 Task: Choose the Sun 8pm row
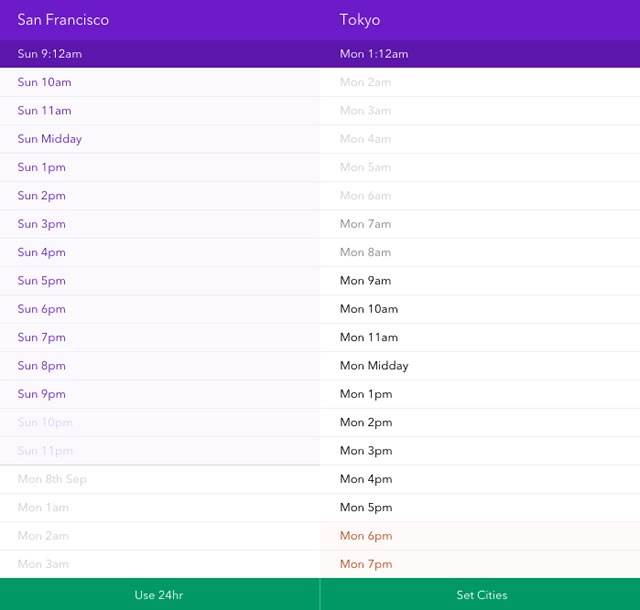click(x=160, y=365)
